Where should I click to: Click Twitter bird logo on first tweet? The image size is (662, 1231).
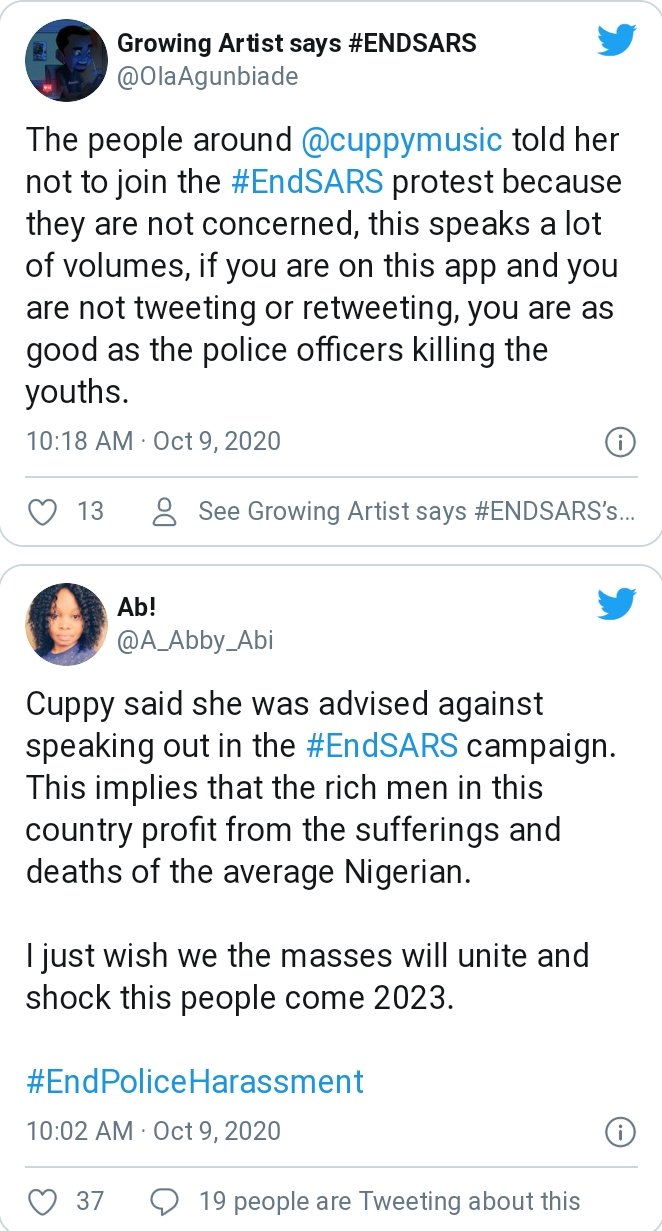617,41
